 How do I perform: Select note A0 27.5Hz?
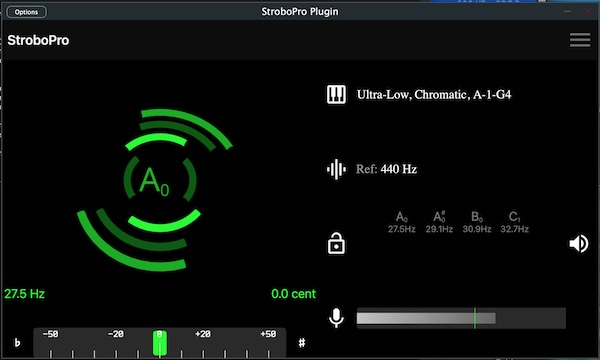click(401, 222)
